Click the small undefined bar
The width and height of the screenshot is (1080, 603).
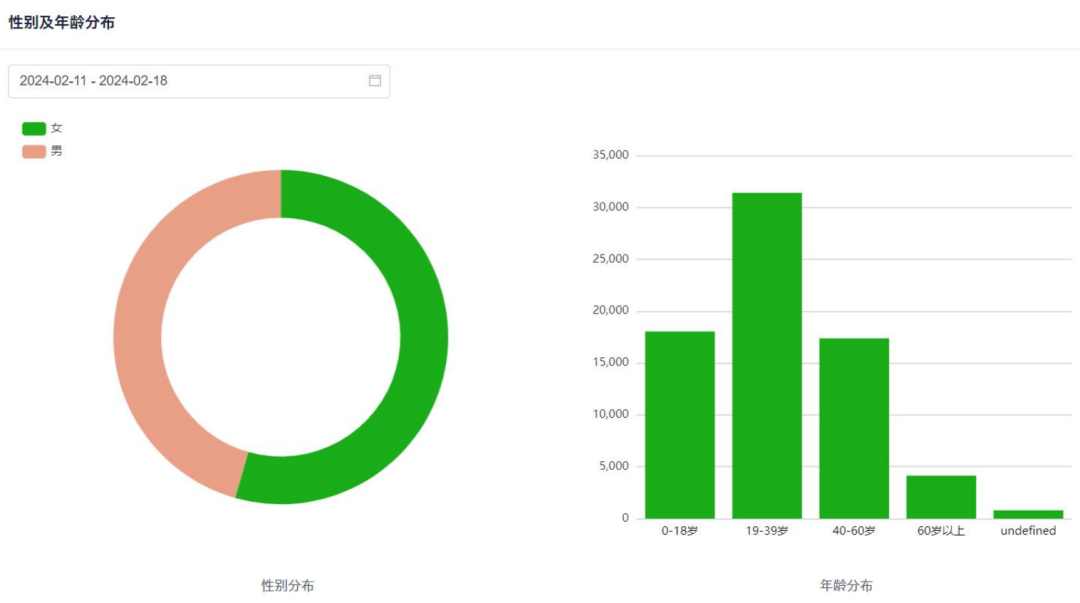[x=1028, y=514]
